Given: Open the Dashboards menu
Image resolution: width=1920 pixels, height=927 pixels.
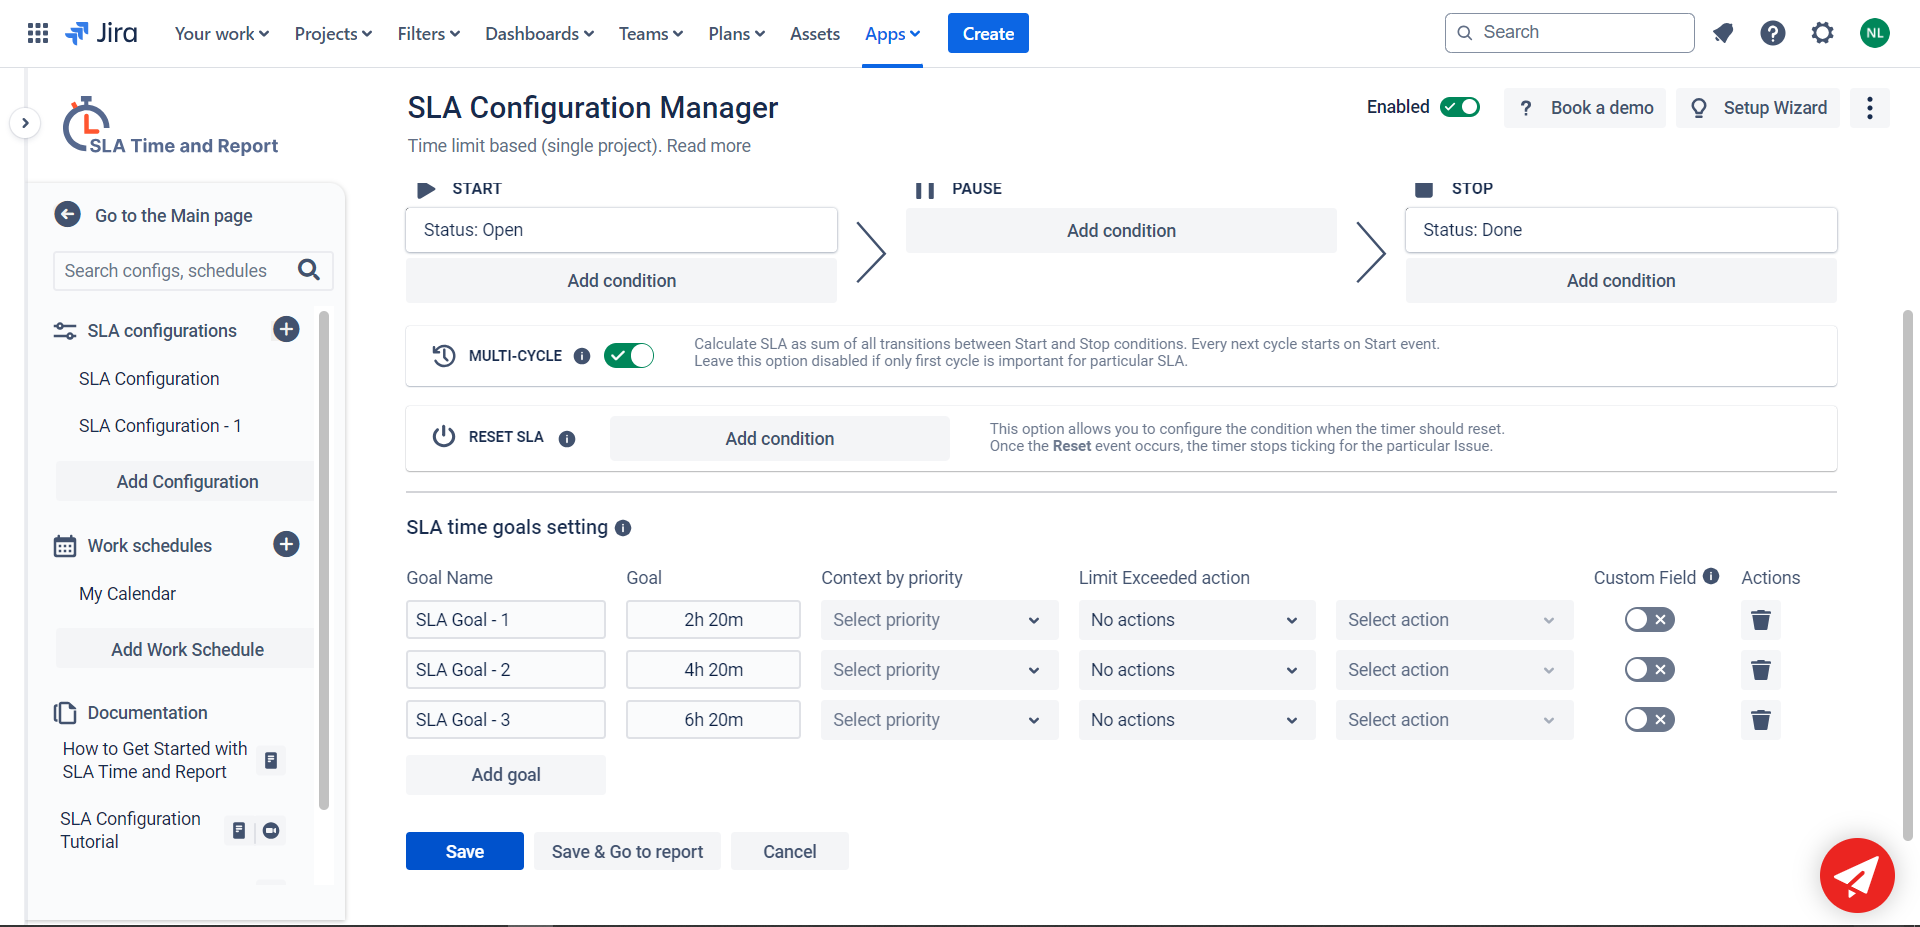Looking at the screenshot, I should pos(539,34).
